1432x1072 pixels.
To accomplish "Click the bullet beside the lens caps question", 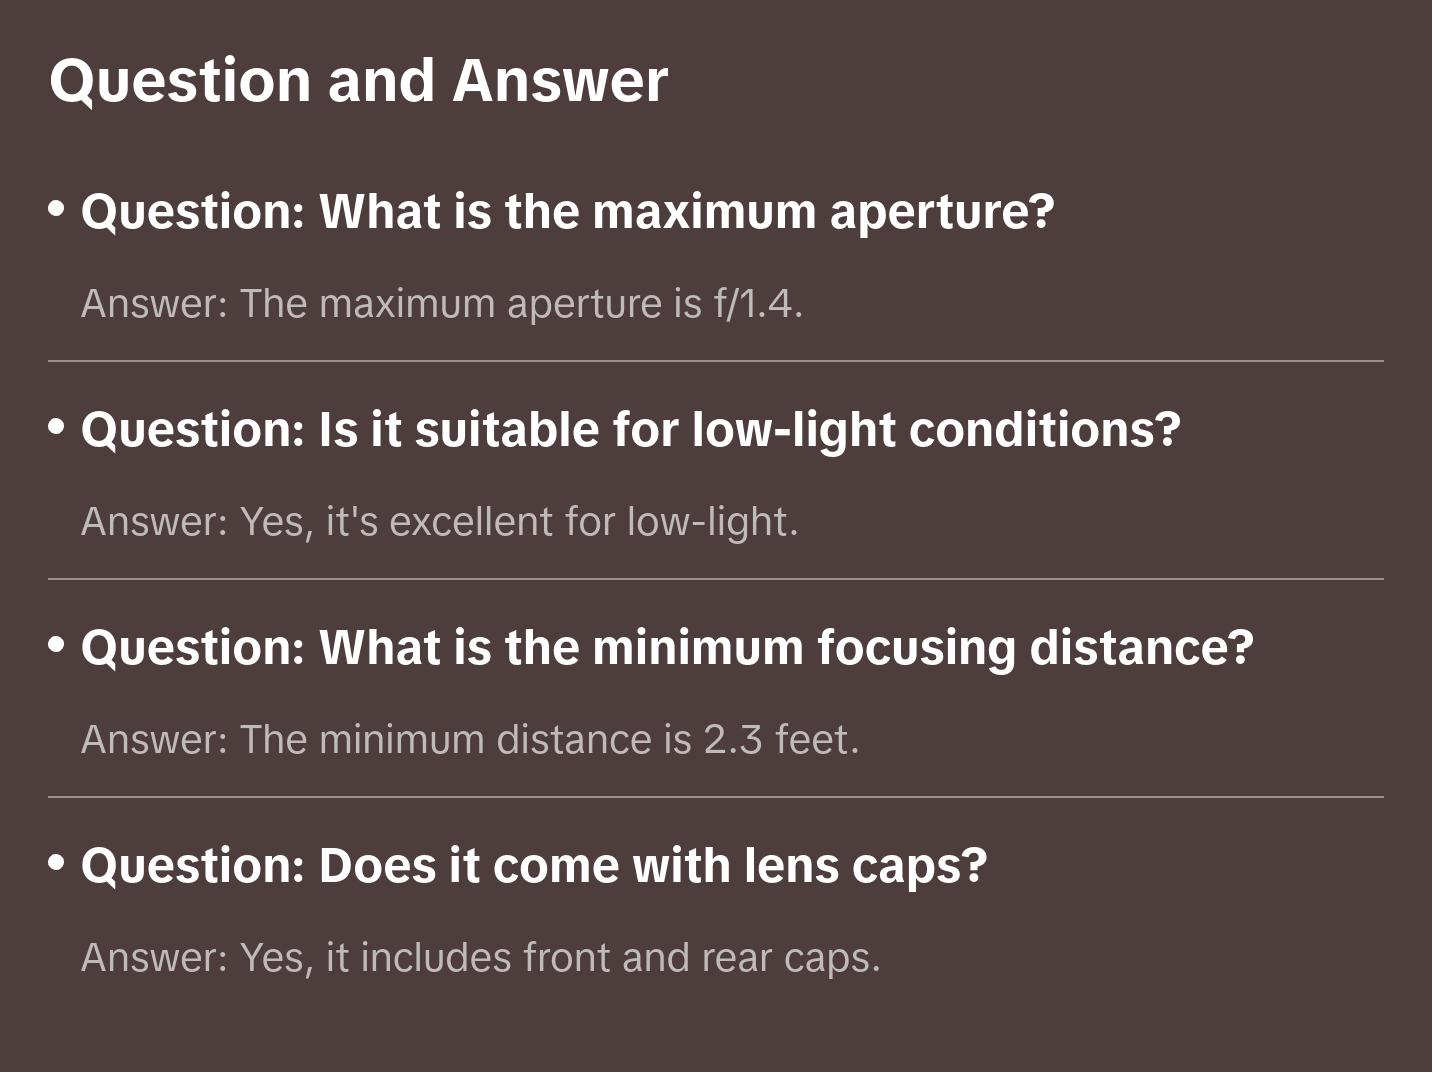I will pyautogui.click(x=57, y=863).
